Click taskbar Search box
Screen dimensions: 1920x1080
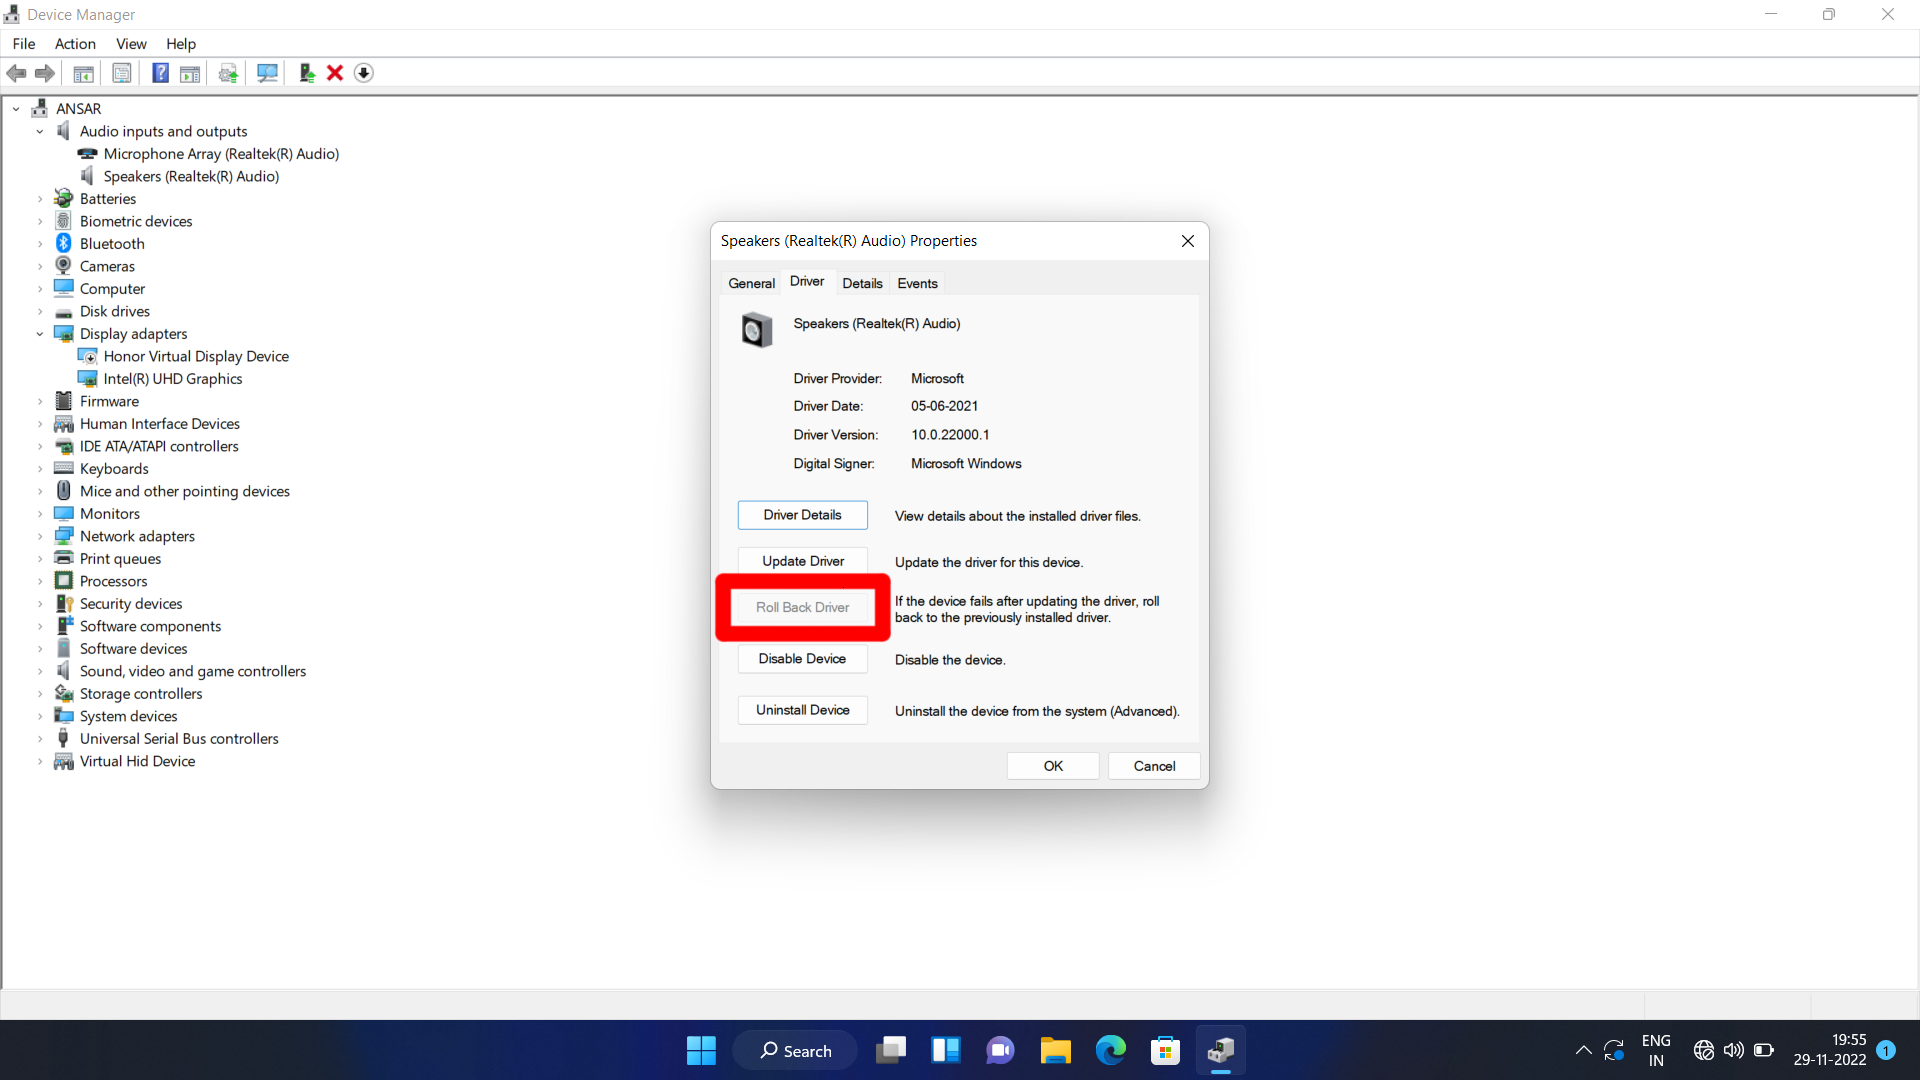pos(795,1050)
